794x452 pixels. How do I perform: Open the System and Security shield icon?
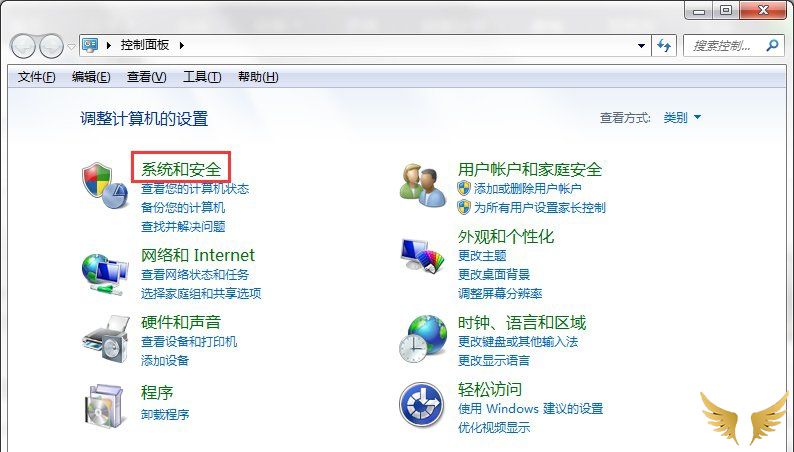coord(104,185)
